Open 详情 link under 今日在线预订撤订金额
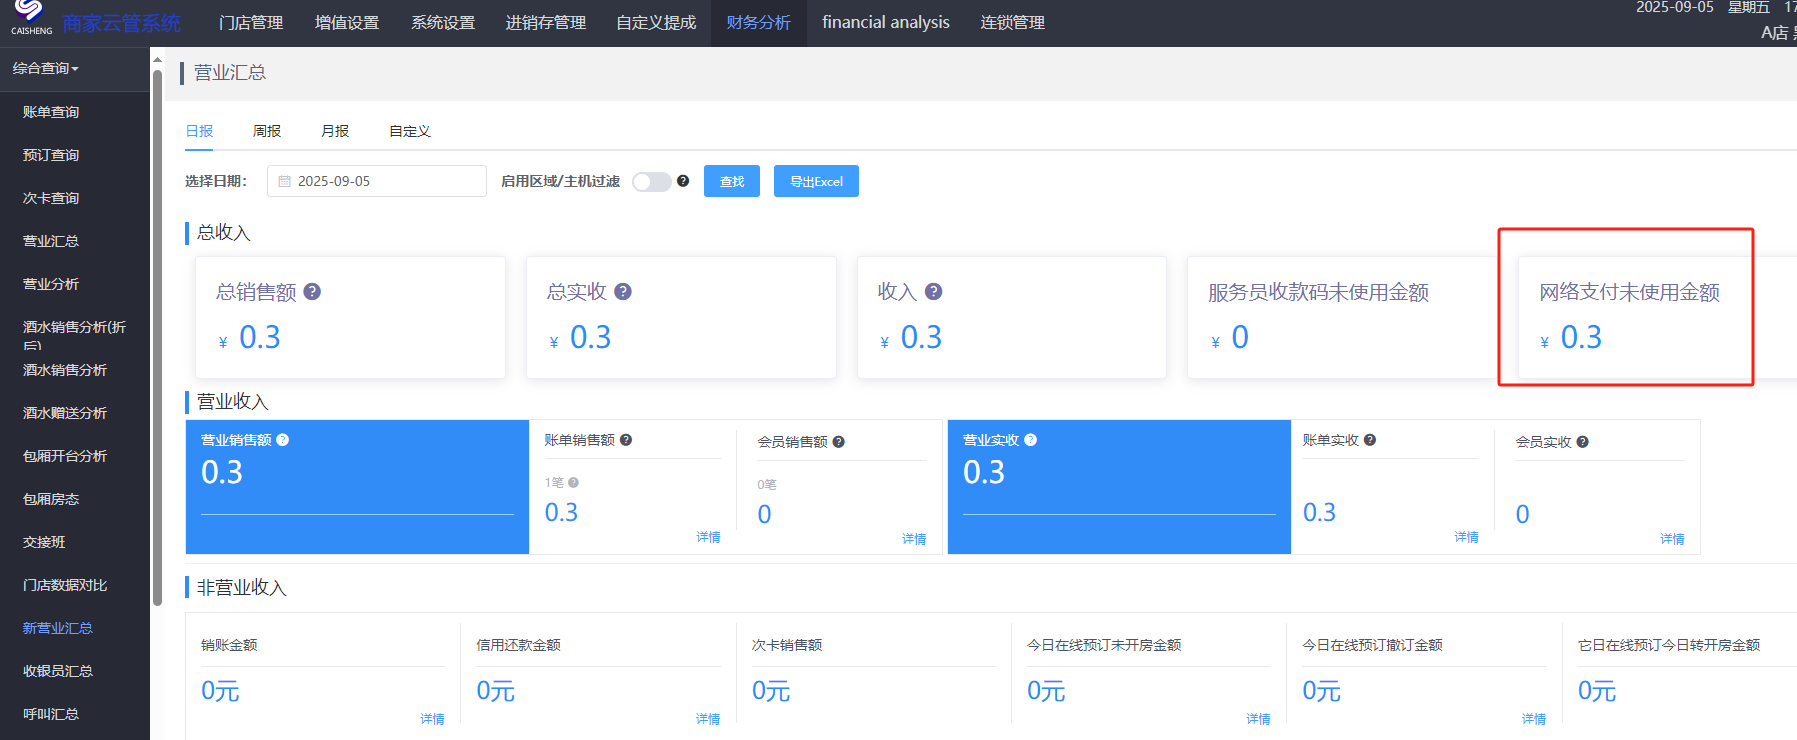 (1534, 719)
